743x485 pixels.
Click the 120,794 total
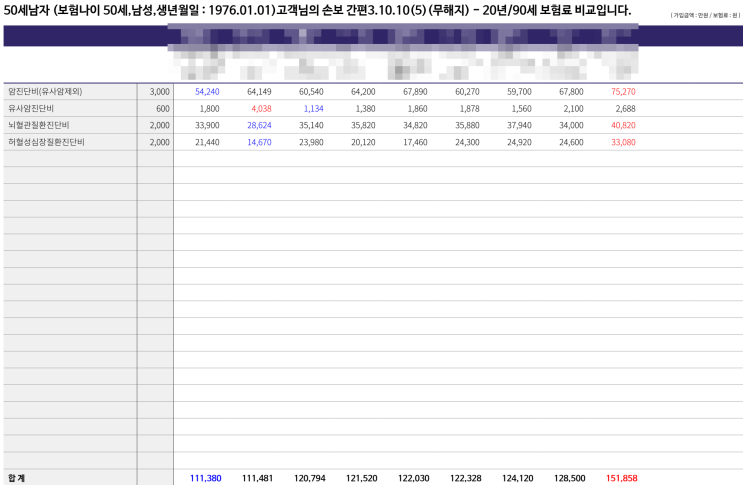(x=309, y=478)
